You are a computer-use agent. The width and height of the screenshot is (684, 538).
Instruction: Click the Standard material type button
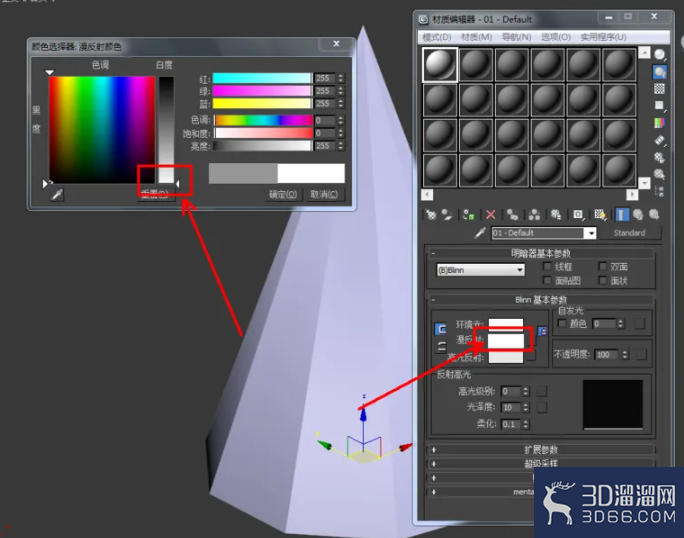629,233
